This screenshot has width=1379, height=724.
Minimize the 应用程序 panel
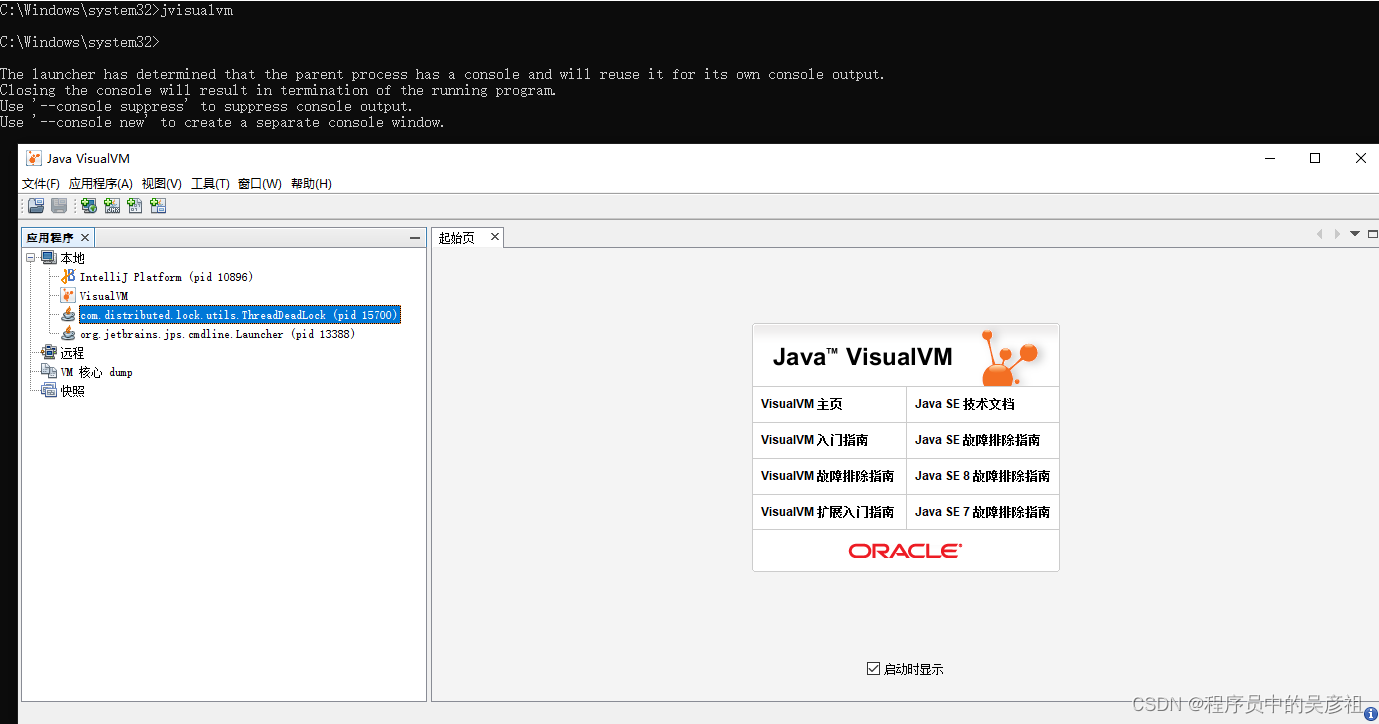pyautogui.click(x=415, y=238)
